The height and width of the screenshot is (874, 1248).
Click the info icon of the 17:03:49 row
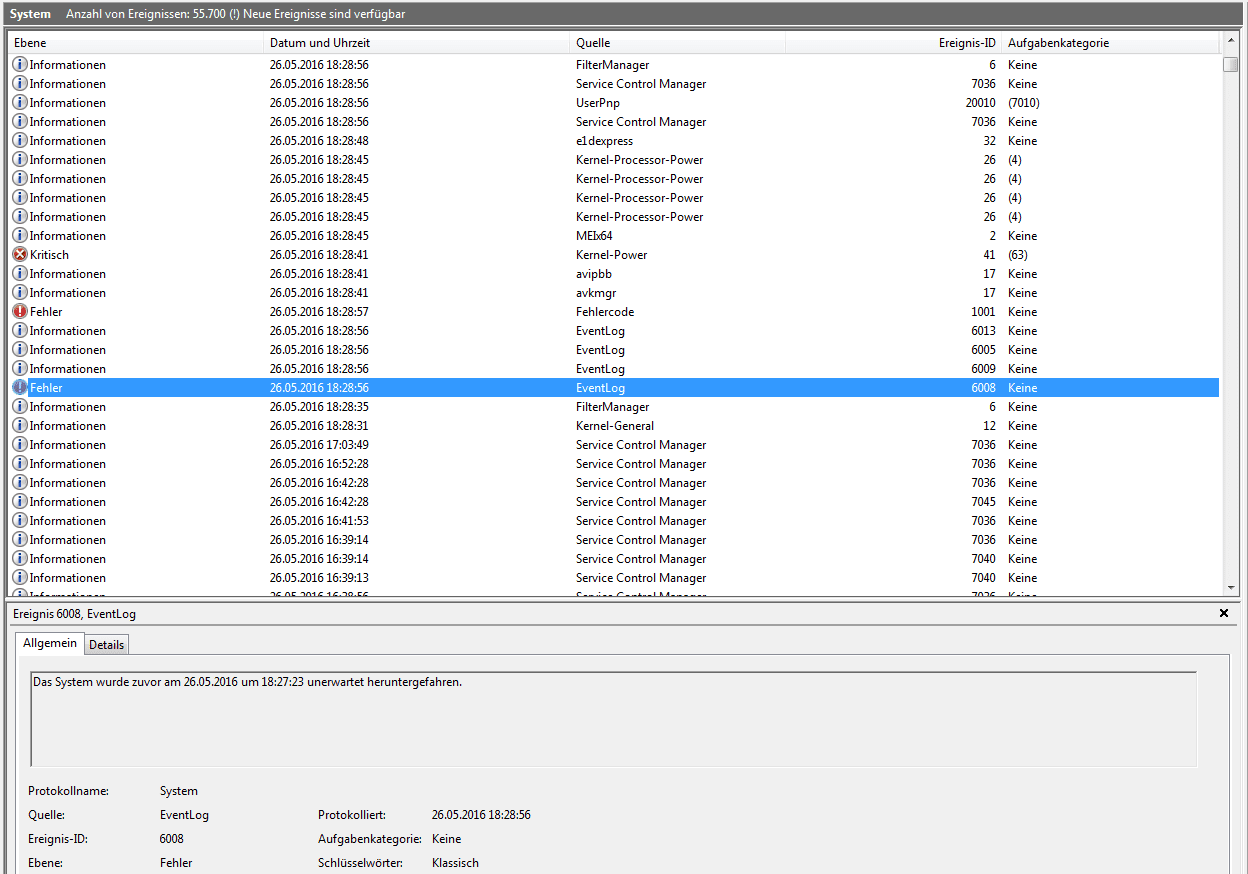[20, 445]
